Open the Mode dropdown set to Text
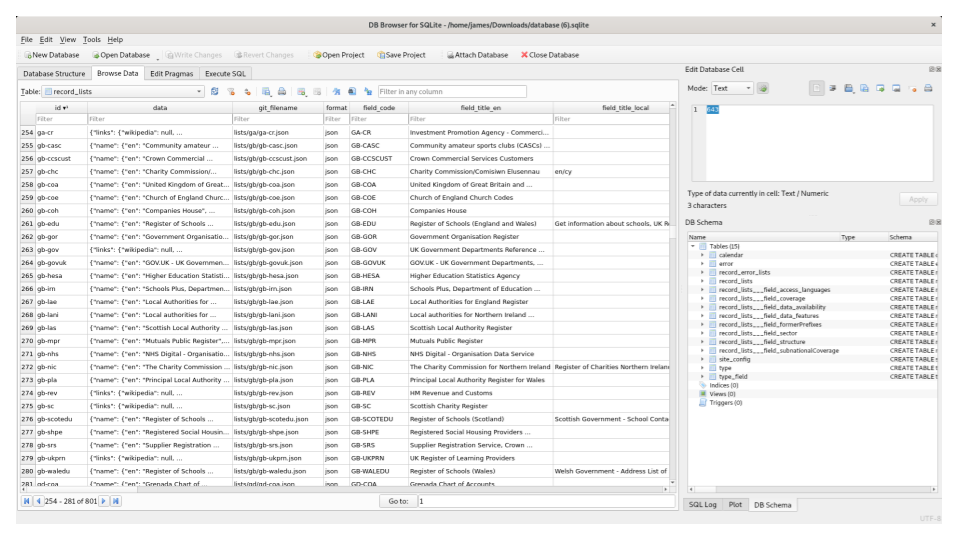 click(x=732, y=88)
